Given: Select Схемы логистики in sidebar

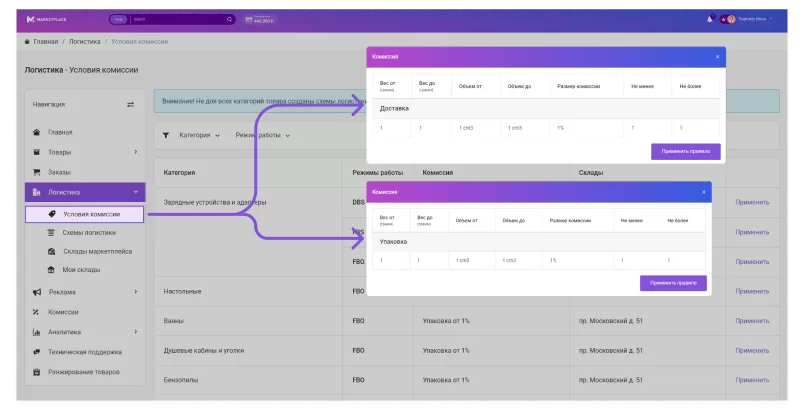Looking at the screenshot, I should pos(89,232).
